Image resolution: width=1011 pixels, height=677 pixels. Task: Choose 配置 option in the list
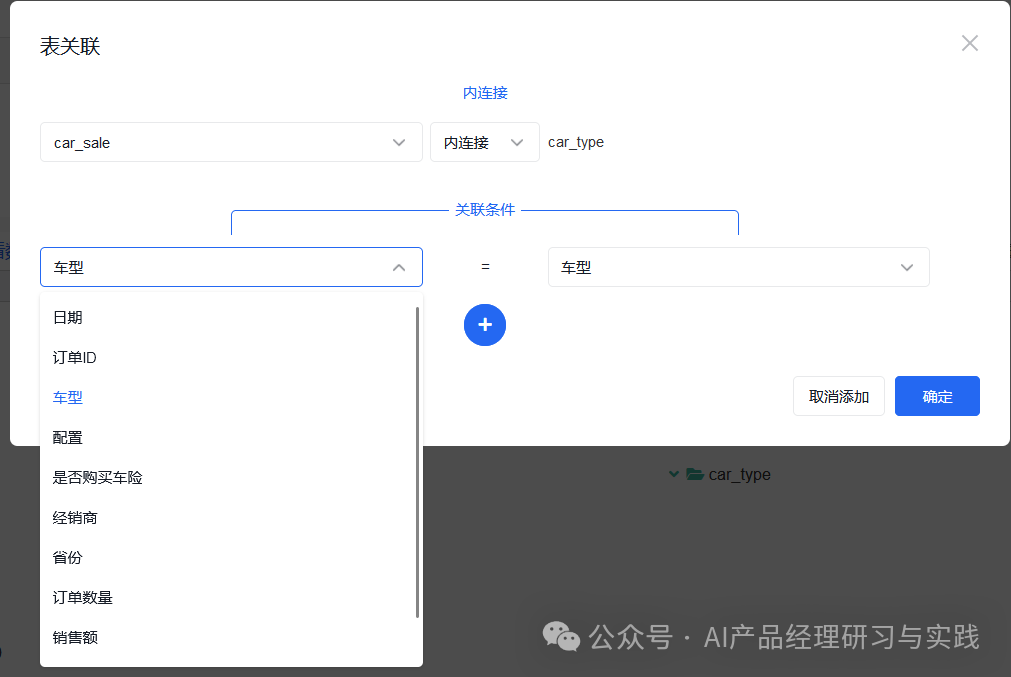coord(68,438)
